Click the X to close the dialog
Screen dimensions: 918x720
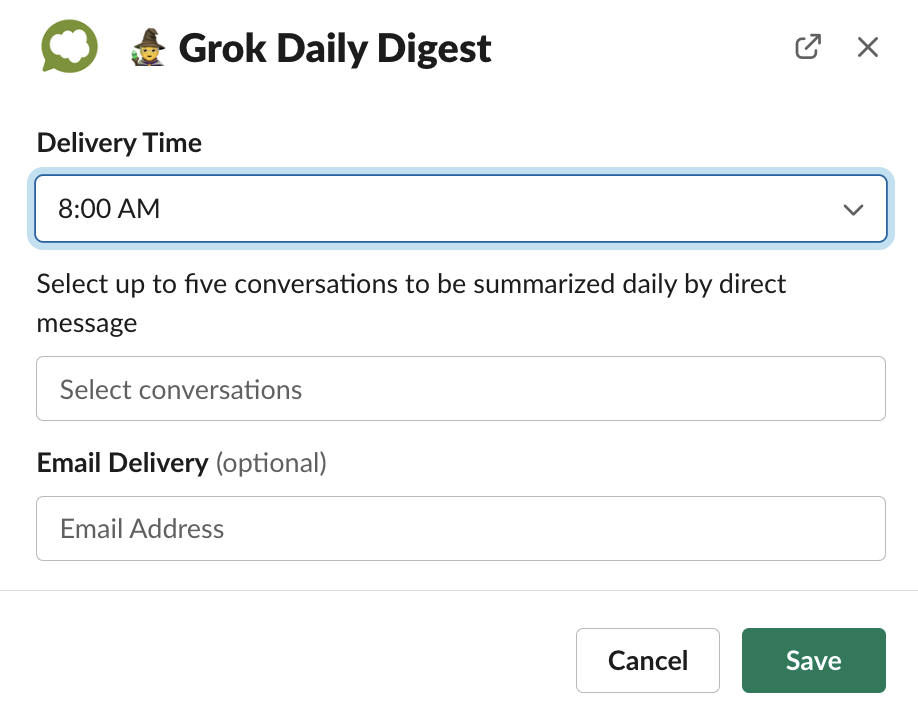(x=866, y=46)
